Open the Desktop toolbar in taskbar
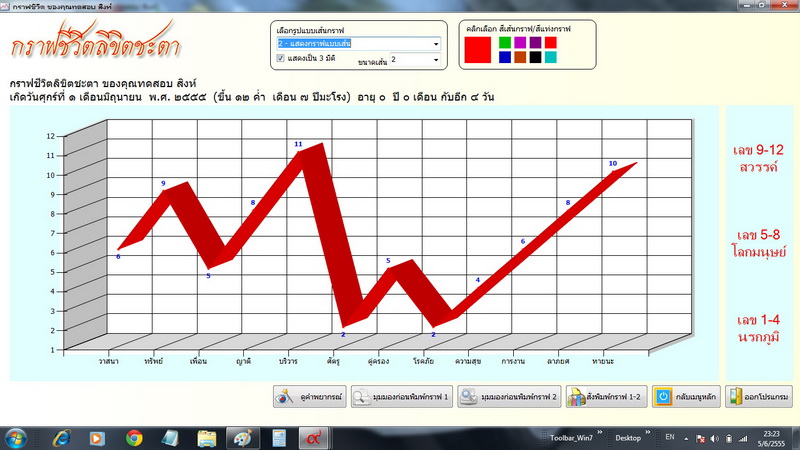The width and height of the screenshot is (800, 450). pyautogui.click(x=628, y=438)
